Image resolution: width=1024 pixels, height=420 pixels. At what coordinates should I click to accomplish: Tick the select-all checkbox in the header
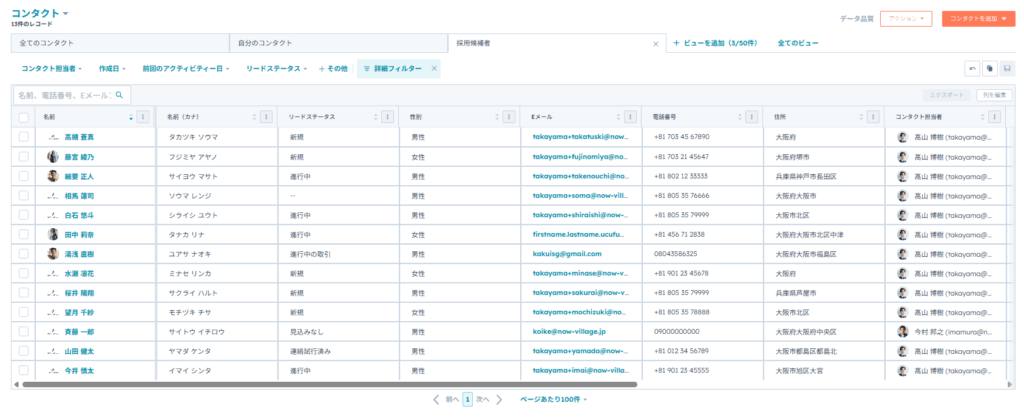pyautogui.click(x=24, y=117)
